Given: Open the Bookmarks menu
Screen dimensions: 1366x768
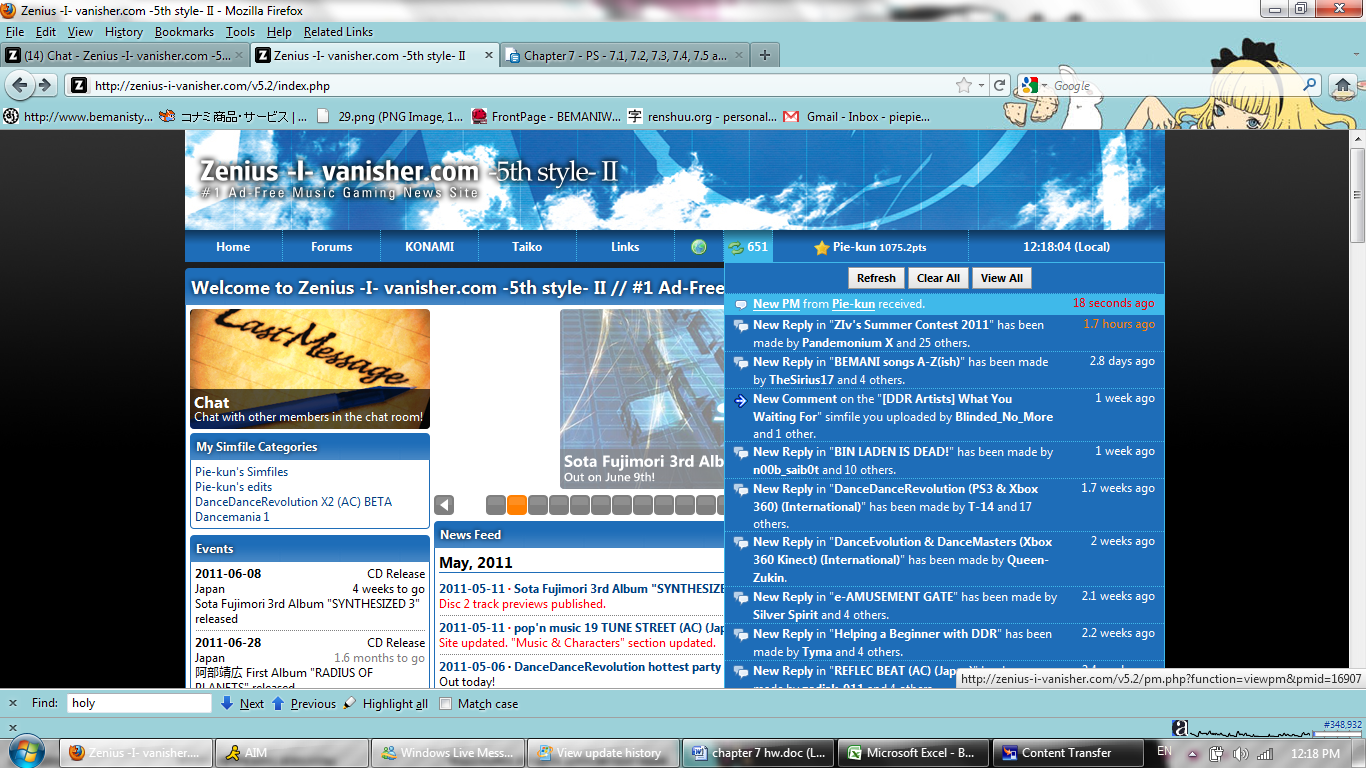Looking at the screenshot, I should (x=184, y=32).
